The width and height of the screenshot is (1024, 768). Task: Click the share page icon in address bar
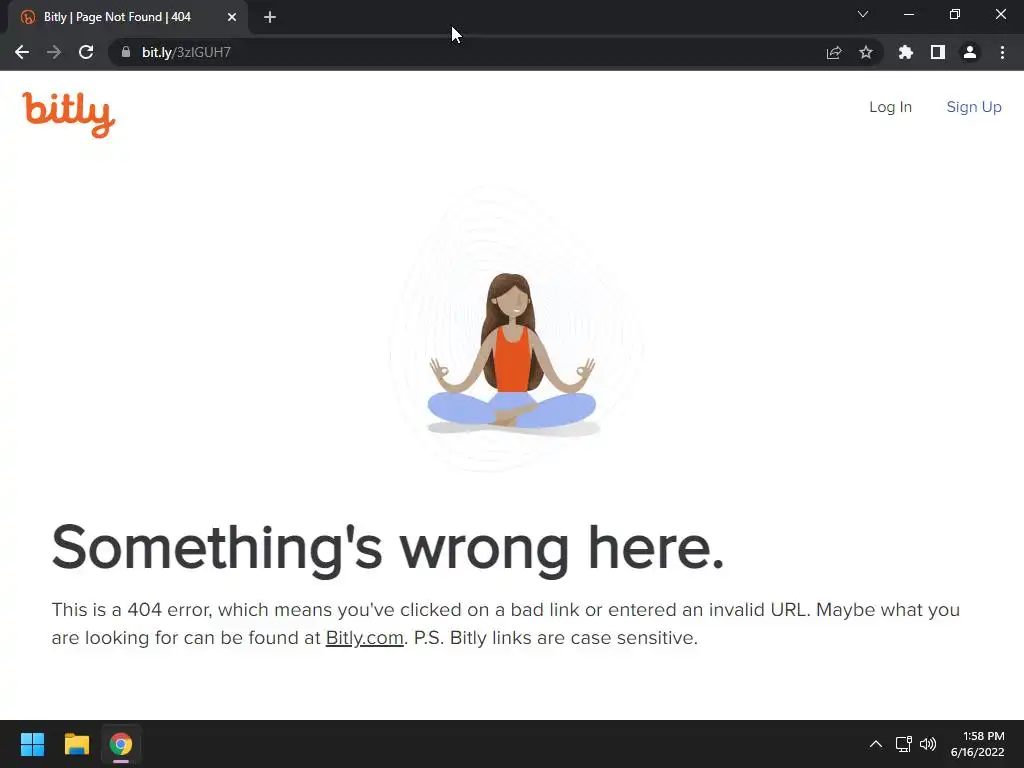[833, 52]
